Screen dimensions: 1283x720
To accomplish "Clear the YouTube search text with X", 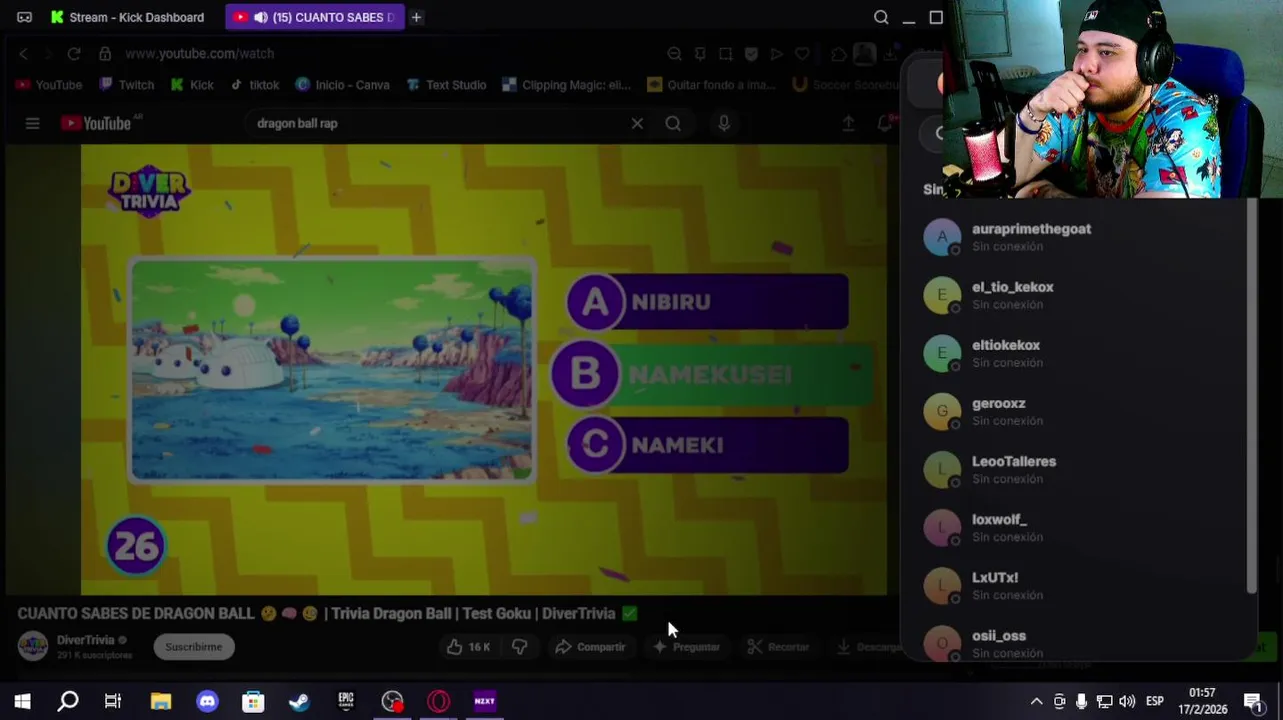I will tap(637, 123).
